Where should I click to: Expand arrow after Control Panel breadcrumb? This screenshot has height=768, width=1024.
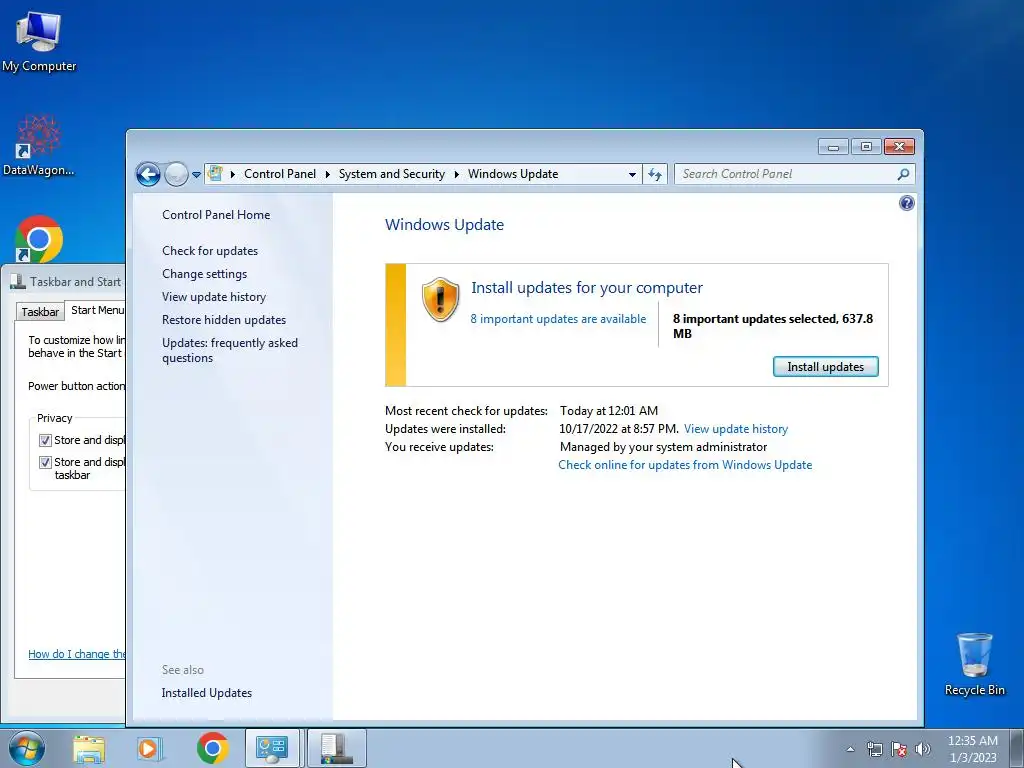[x=328, y=174]
